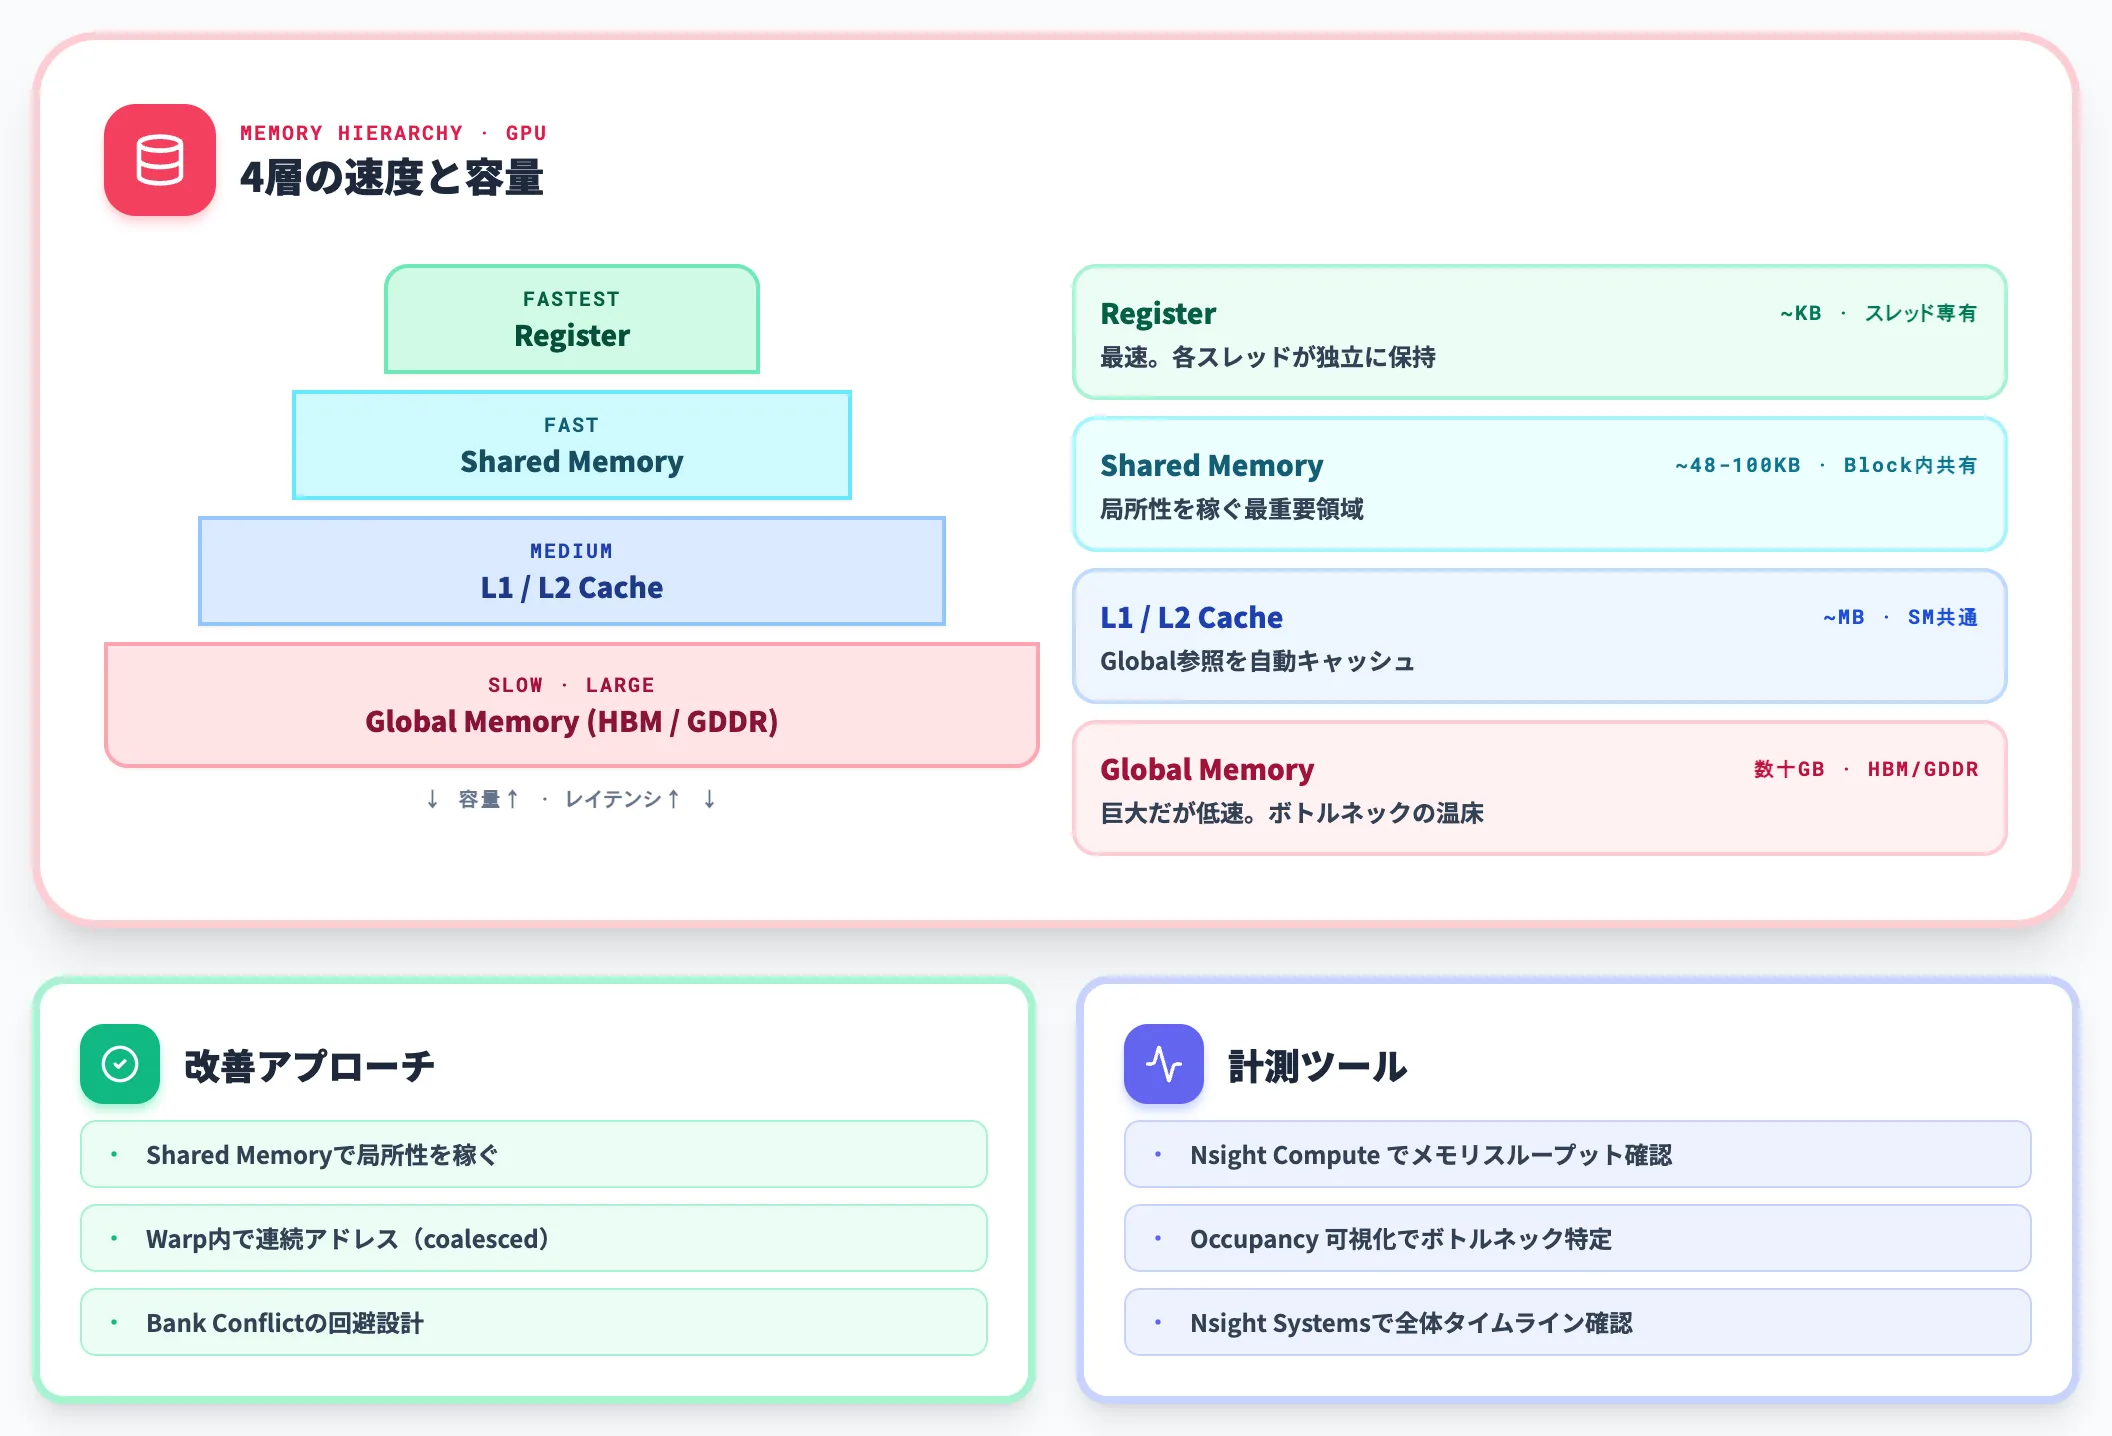Screen dimensions: 2112x1436
Task: Click 'Nsight Systemsで全体タイムライン確認' item
Action: 1578,1322
